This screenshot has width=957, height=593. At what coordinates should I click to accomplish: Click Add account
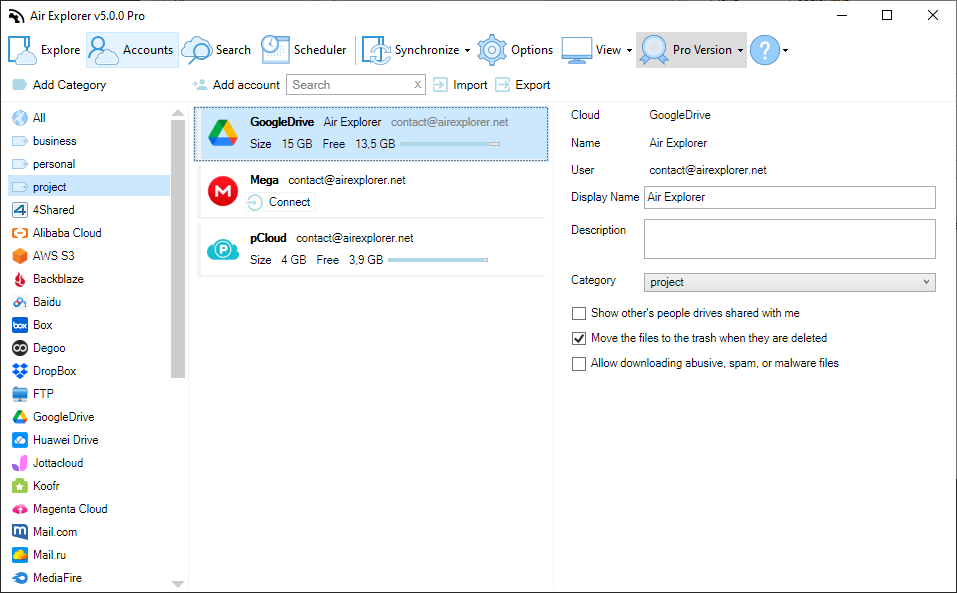(236, 85)
